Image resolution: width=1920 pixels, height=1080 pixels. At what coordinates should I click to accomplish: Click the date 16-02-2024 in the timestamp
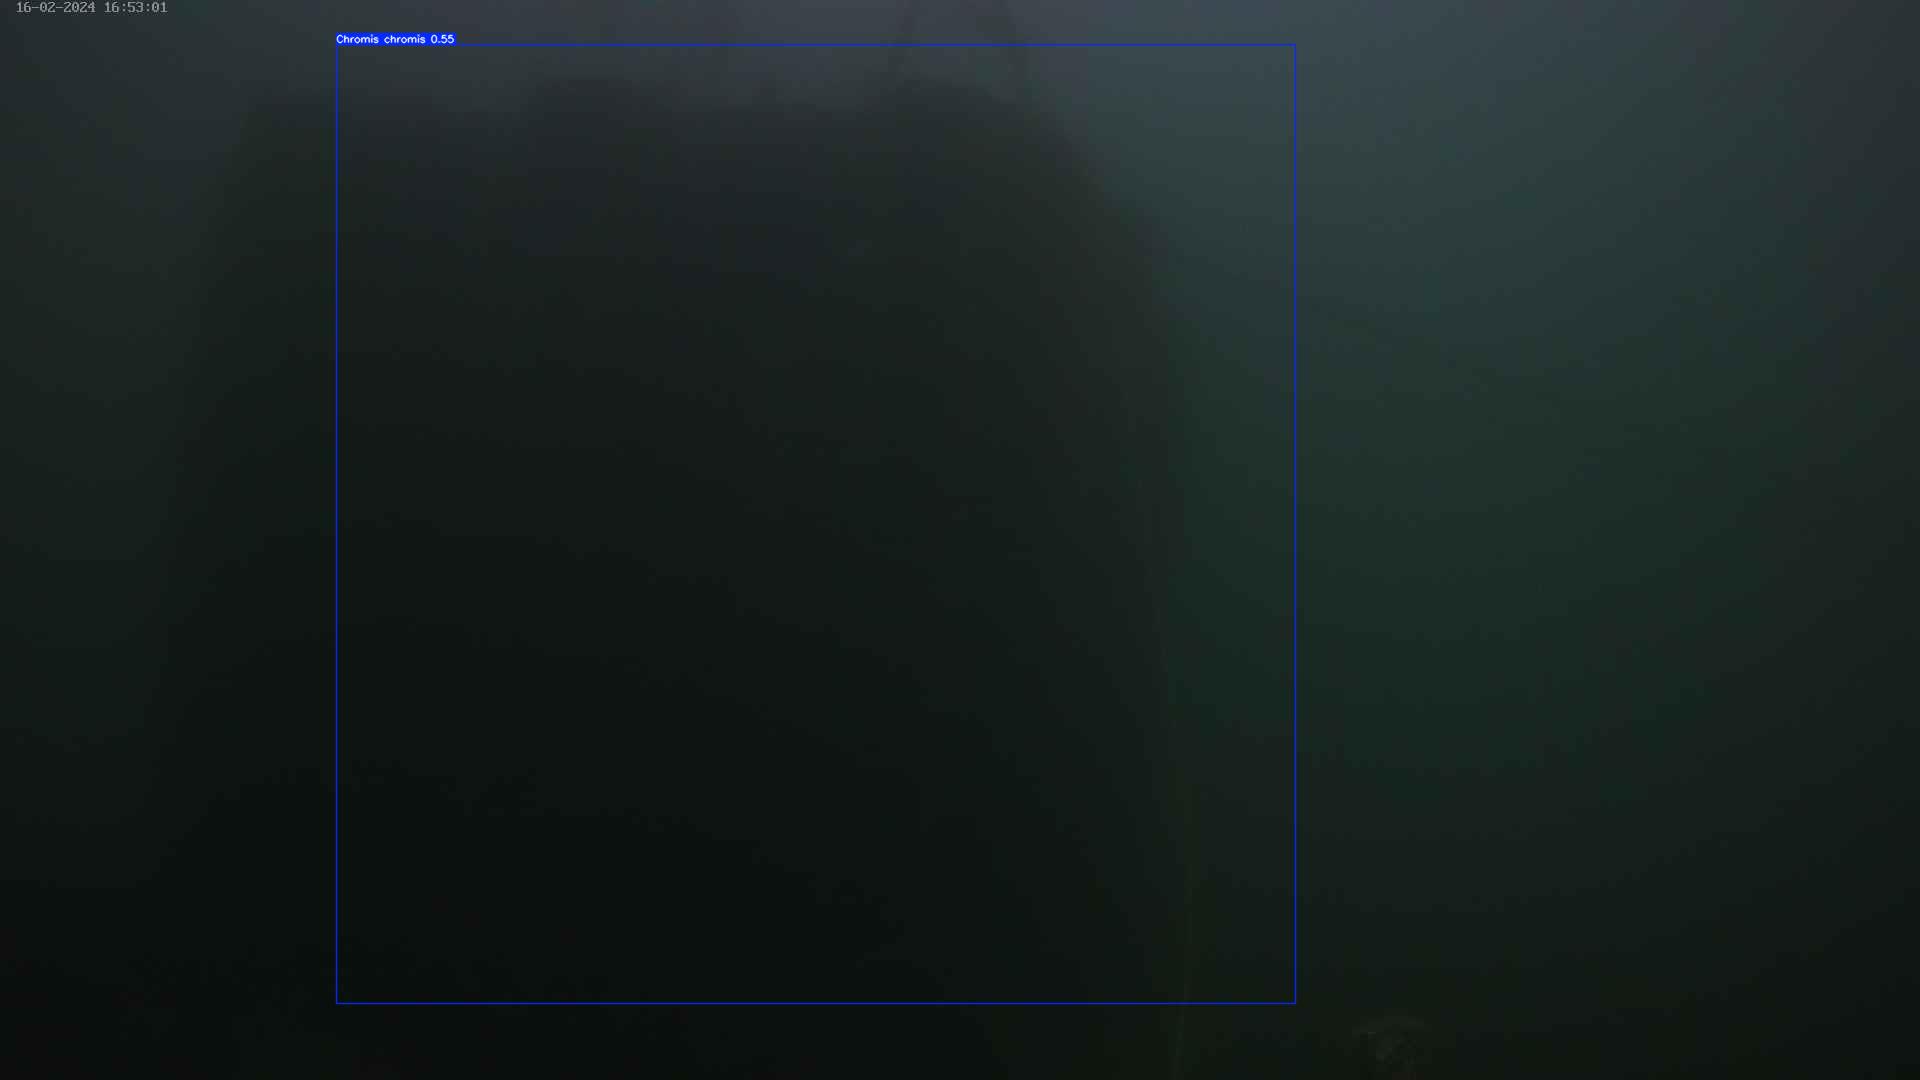[55, 8]
